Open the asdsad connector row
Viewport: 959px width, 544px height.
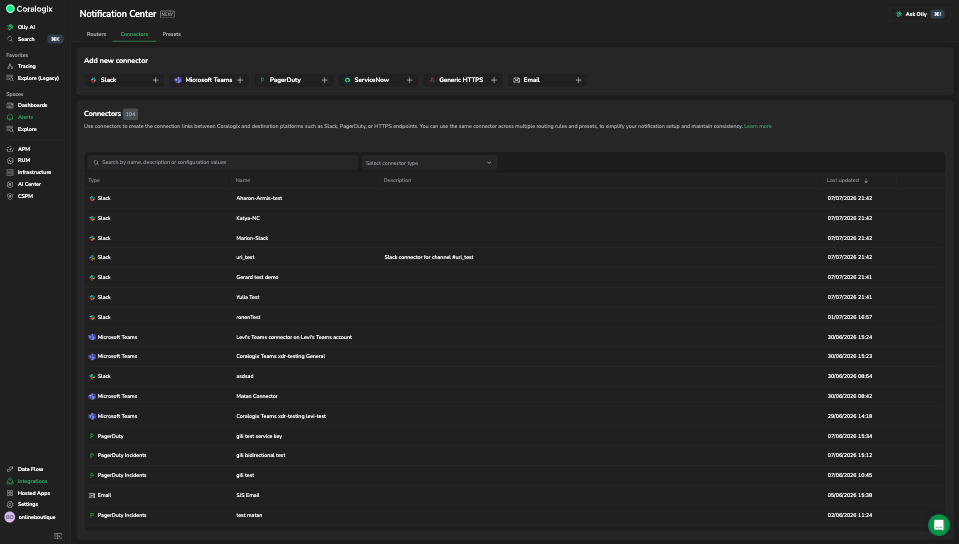pyautogui.click(x=515, y=376)
